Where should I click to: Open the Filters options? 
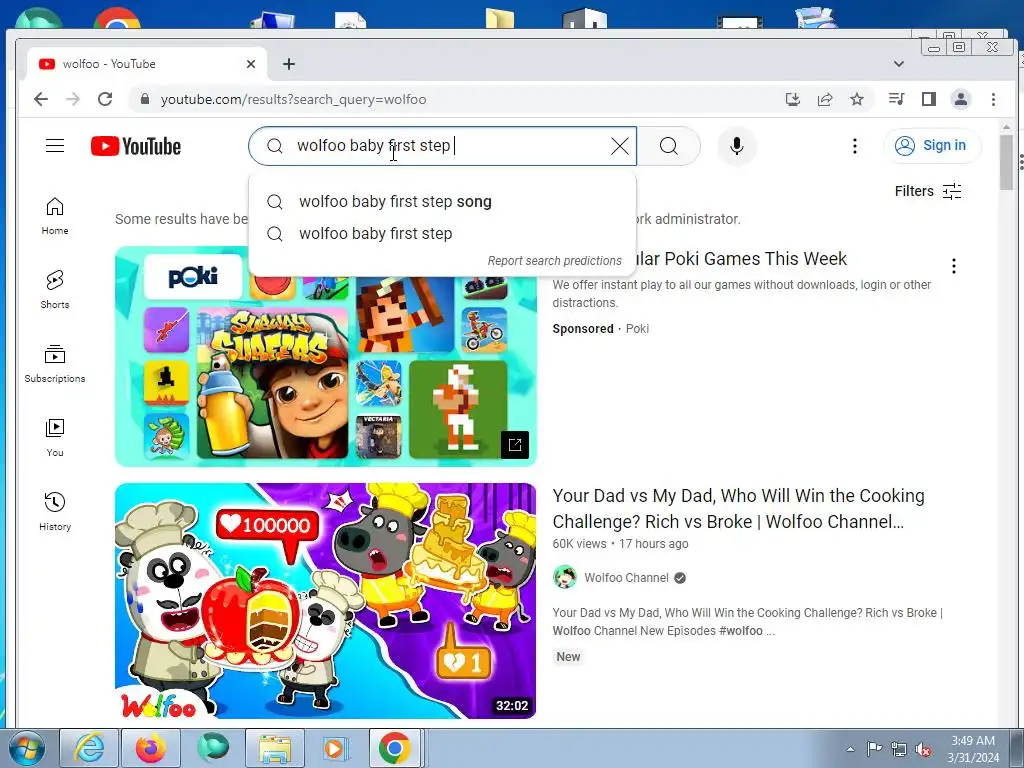(928, 191)
